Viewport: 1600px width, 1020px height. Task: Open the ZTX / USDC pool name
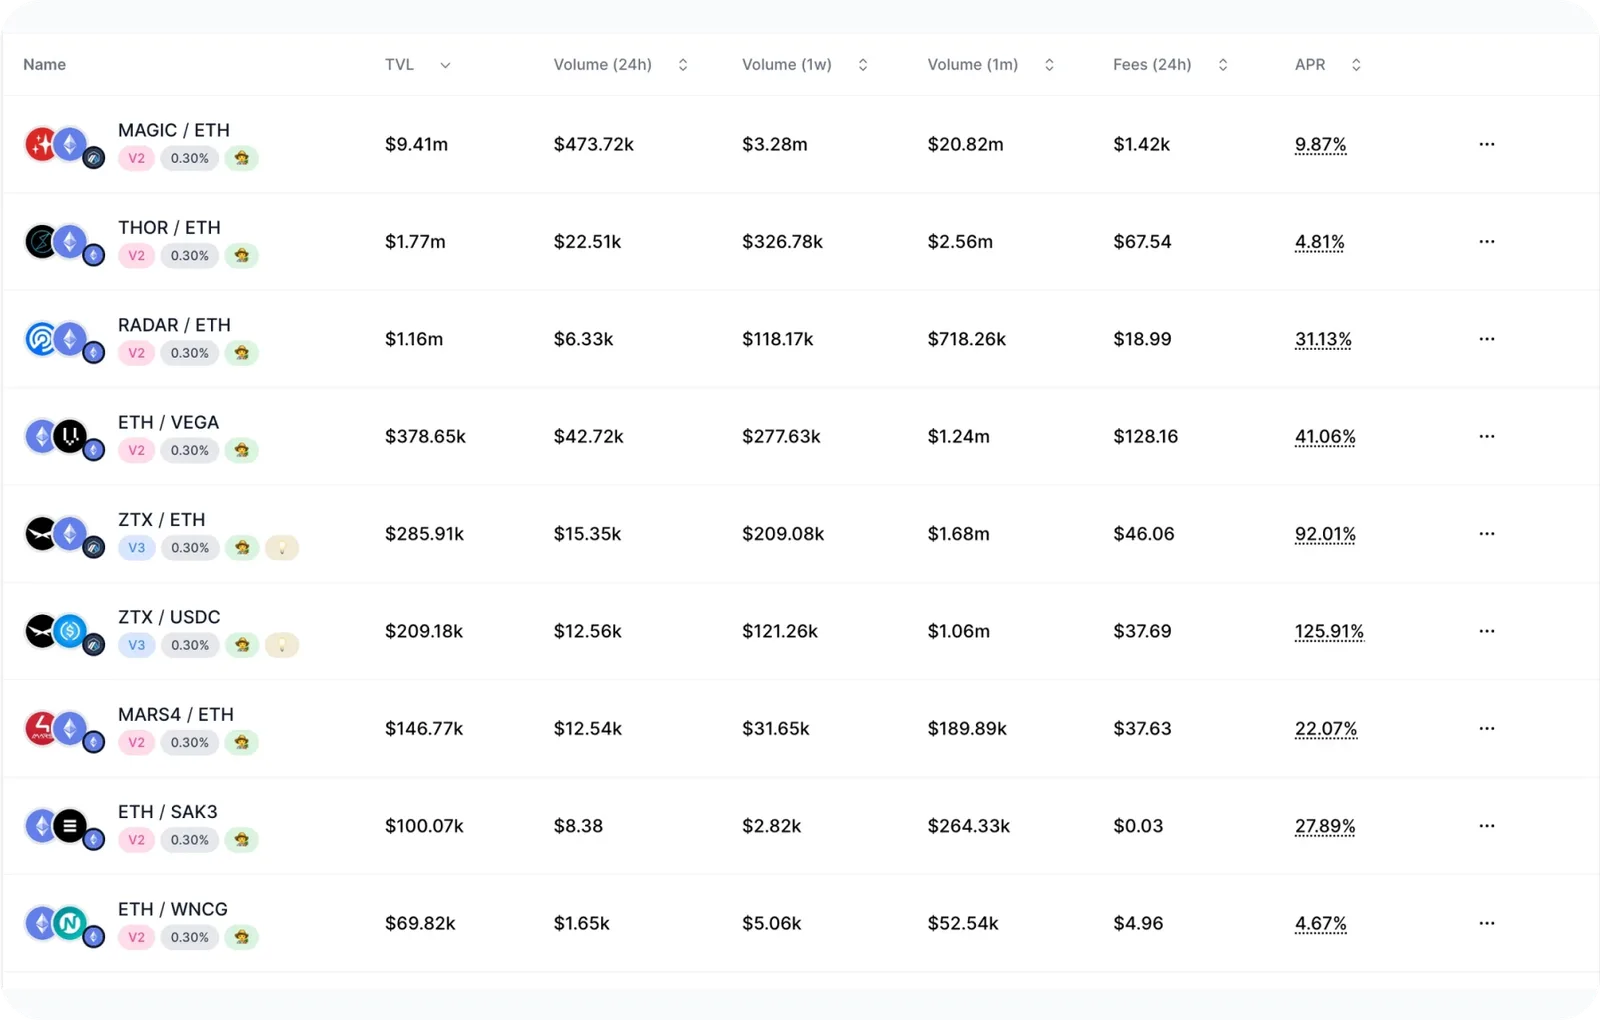[x=169, y=617]
